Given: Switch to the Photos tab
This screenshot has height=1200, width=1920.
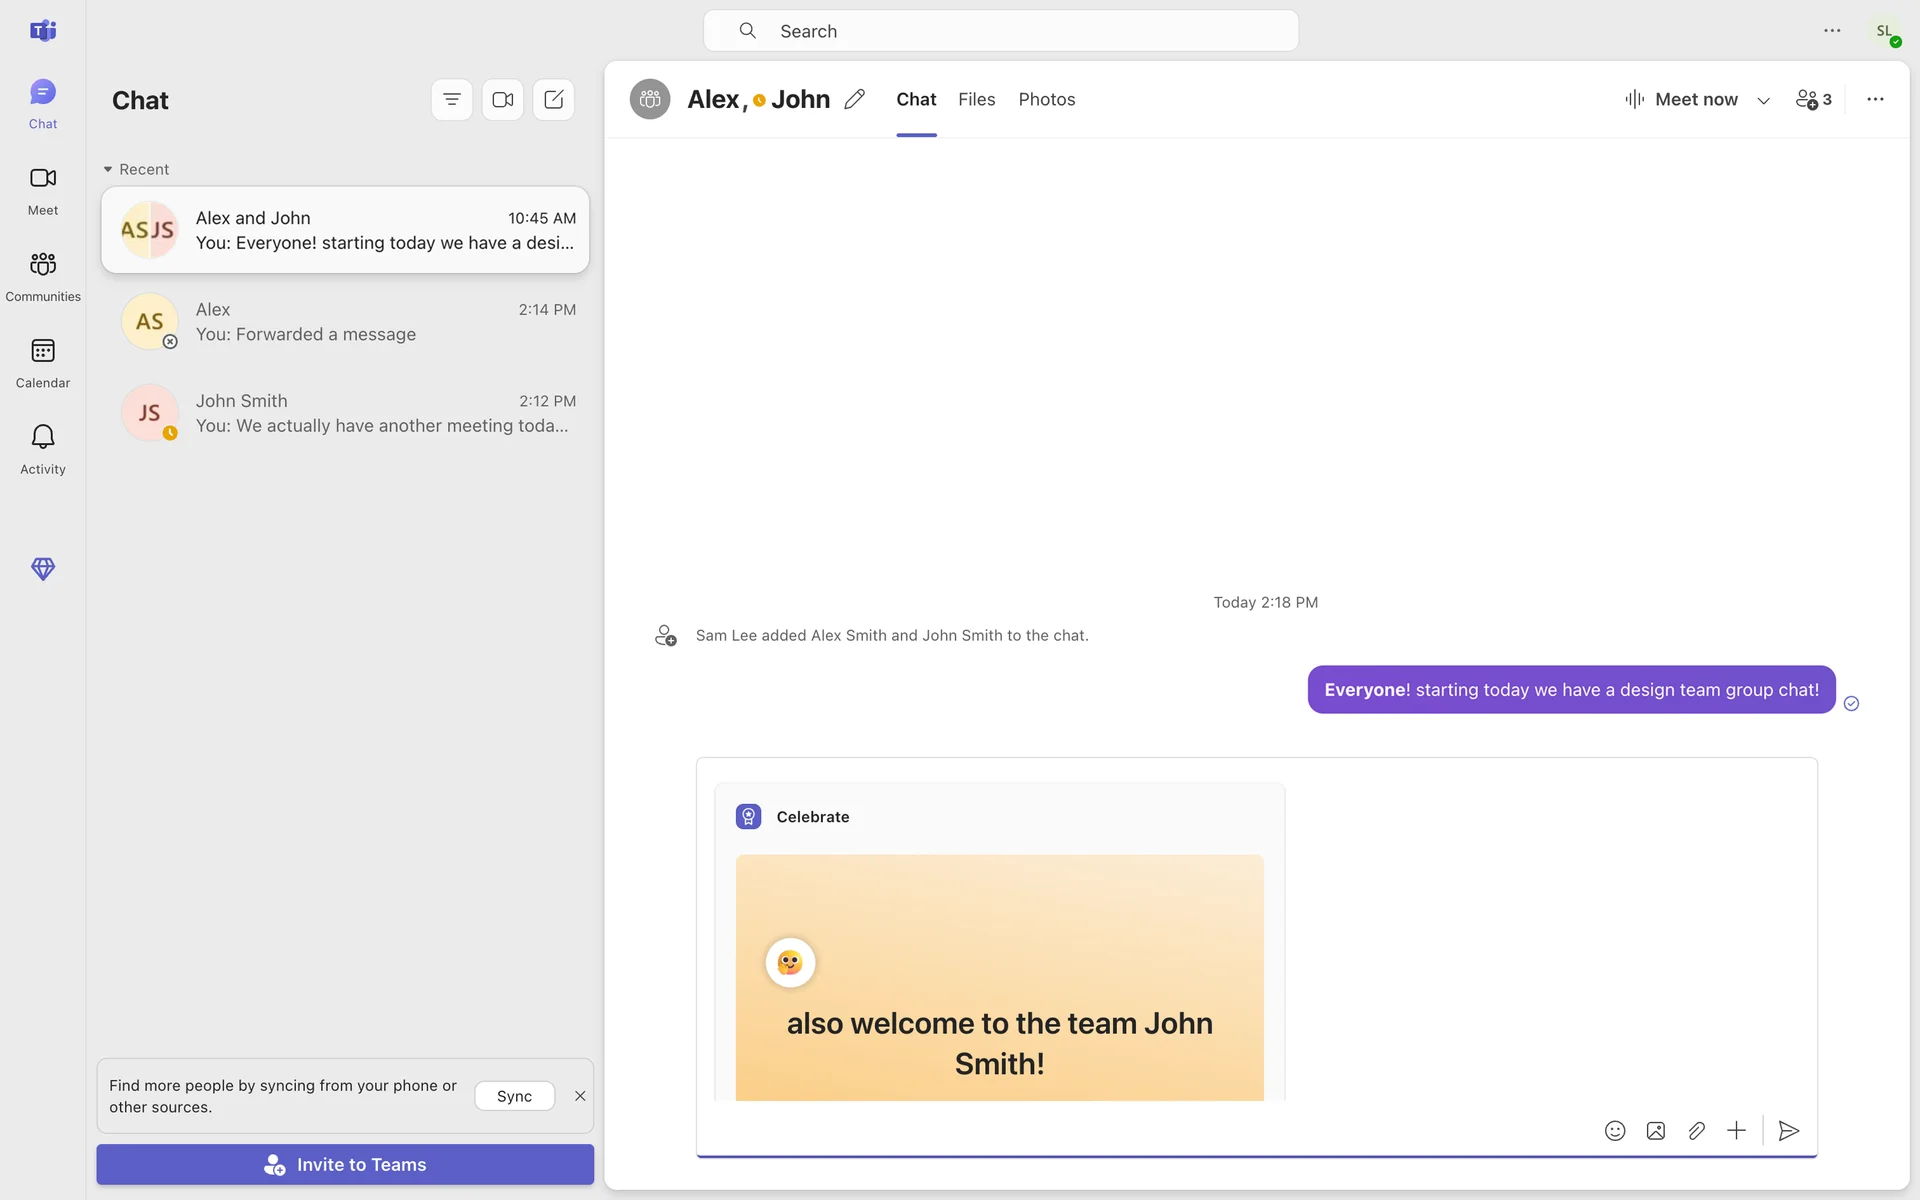Looking at the screenshot, I should (1046, 99).
